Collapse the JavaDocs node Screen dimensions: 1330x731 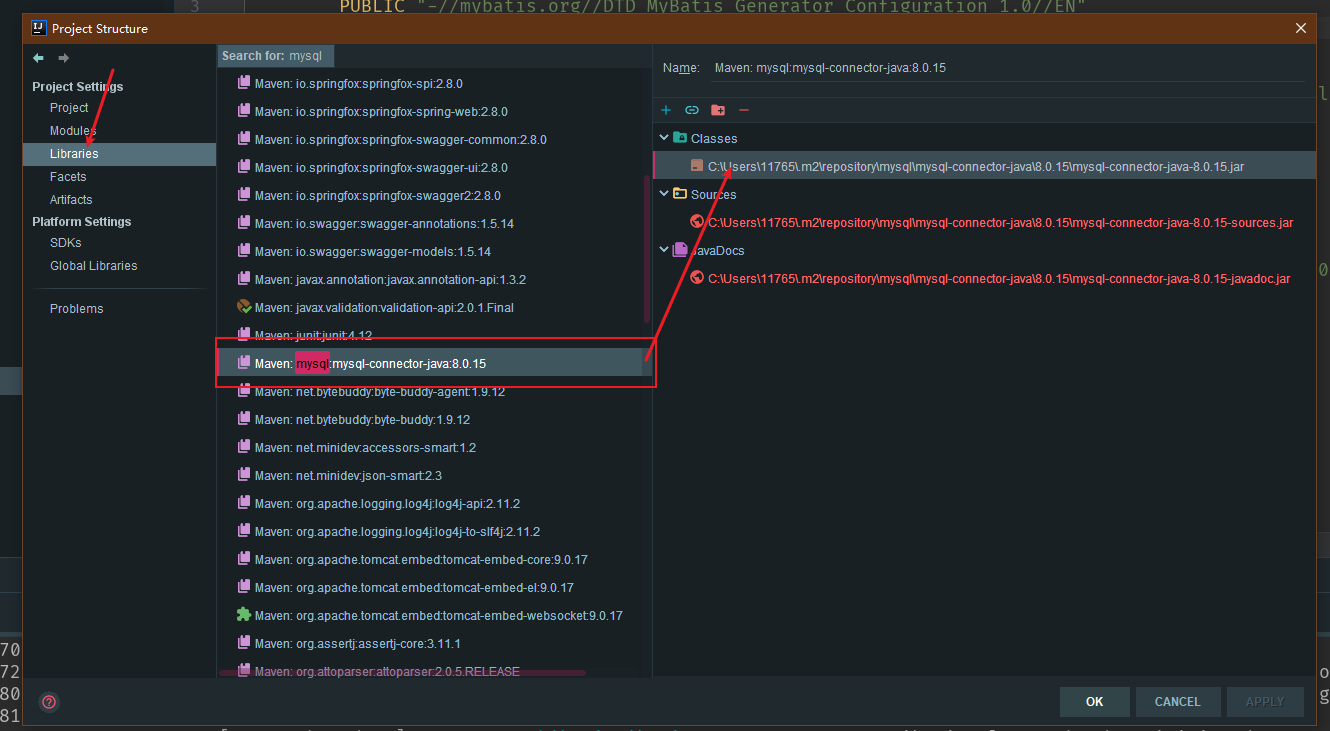[664, 250]
